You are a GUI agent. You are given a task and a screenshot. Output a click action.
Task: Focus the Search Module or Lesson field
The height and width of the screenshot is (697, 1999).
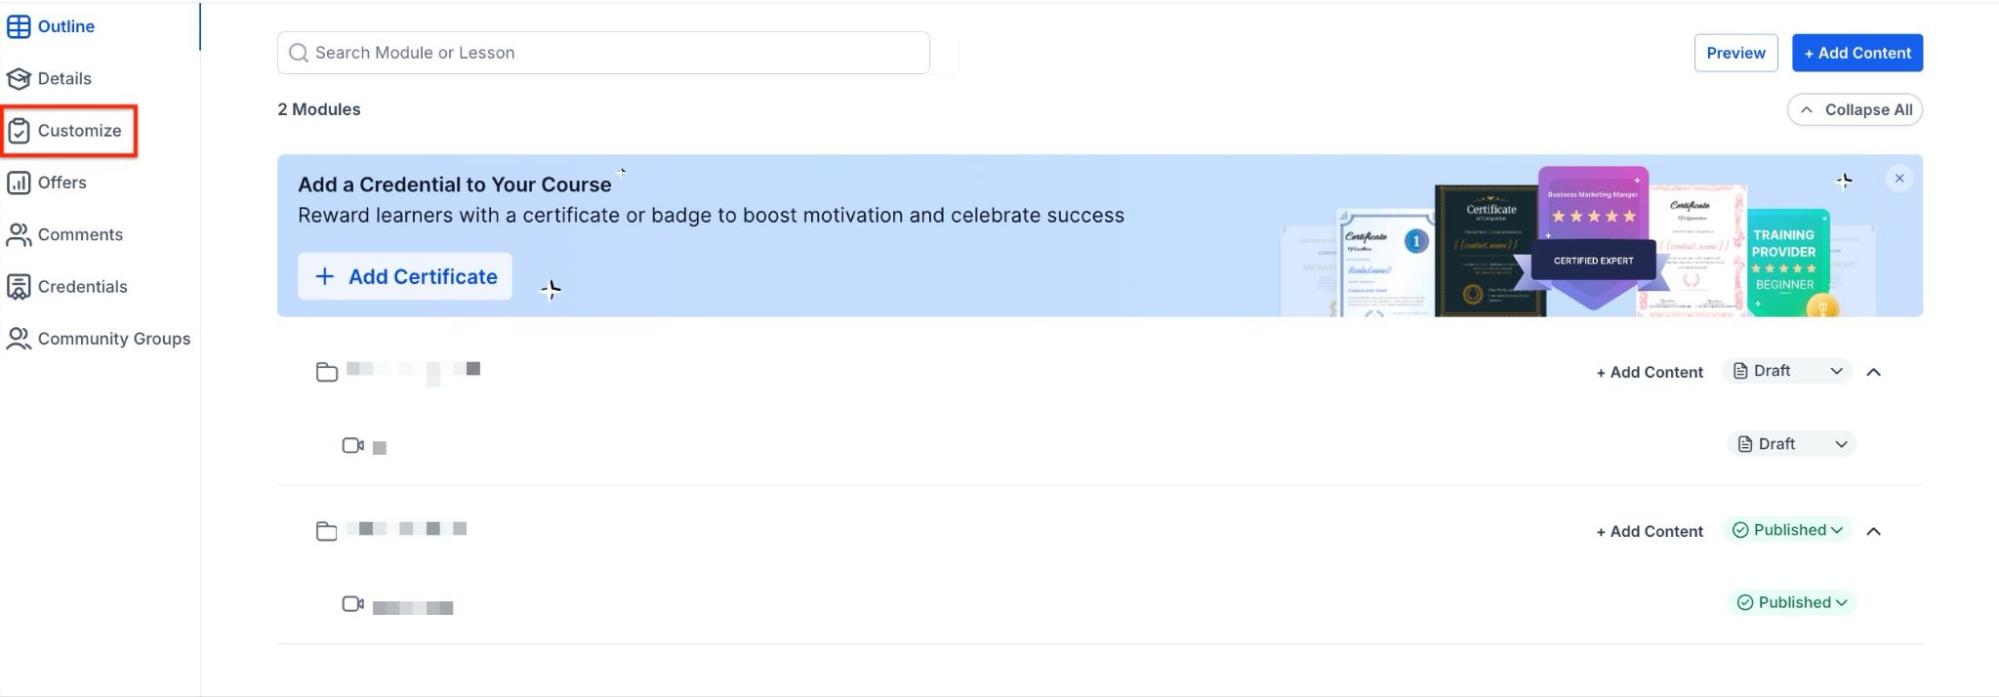coord(603,53)
